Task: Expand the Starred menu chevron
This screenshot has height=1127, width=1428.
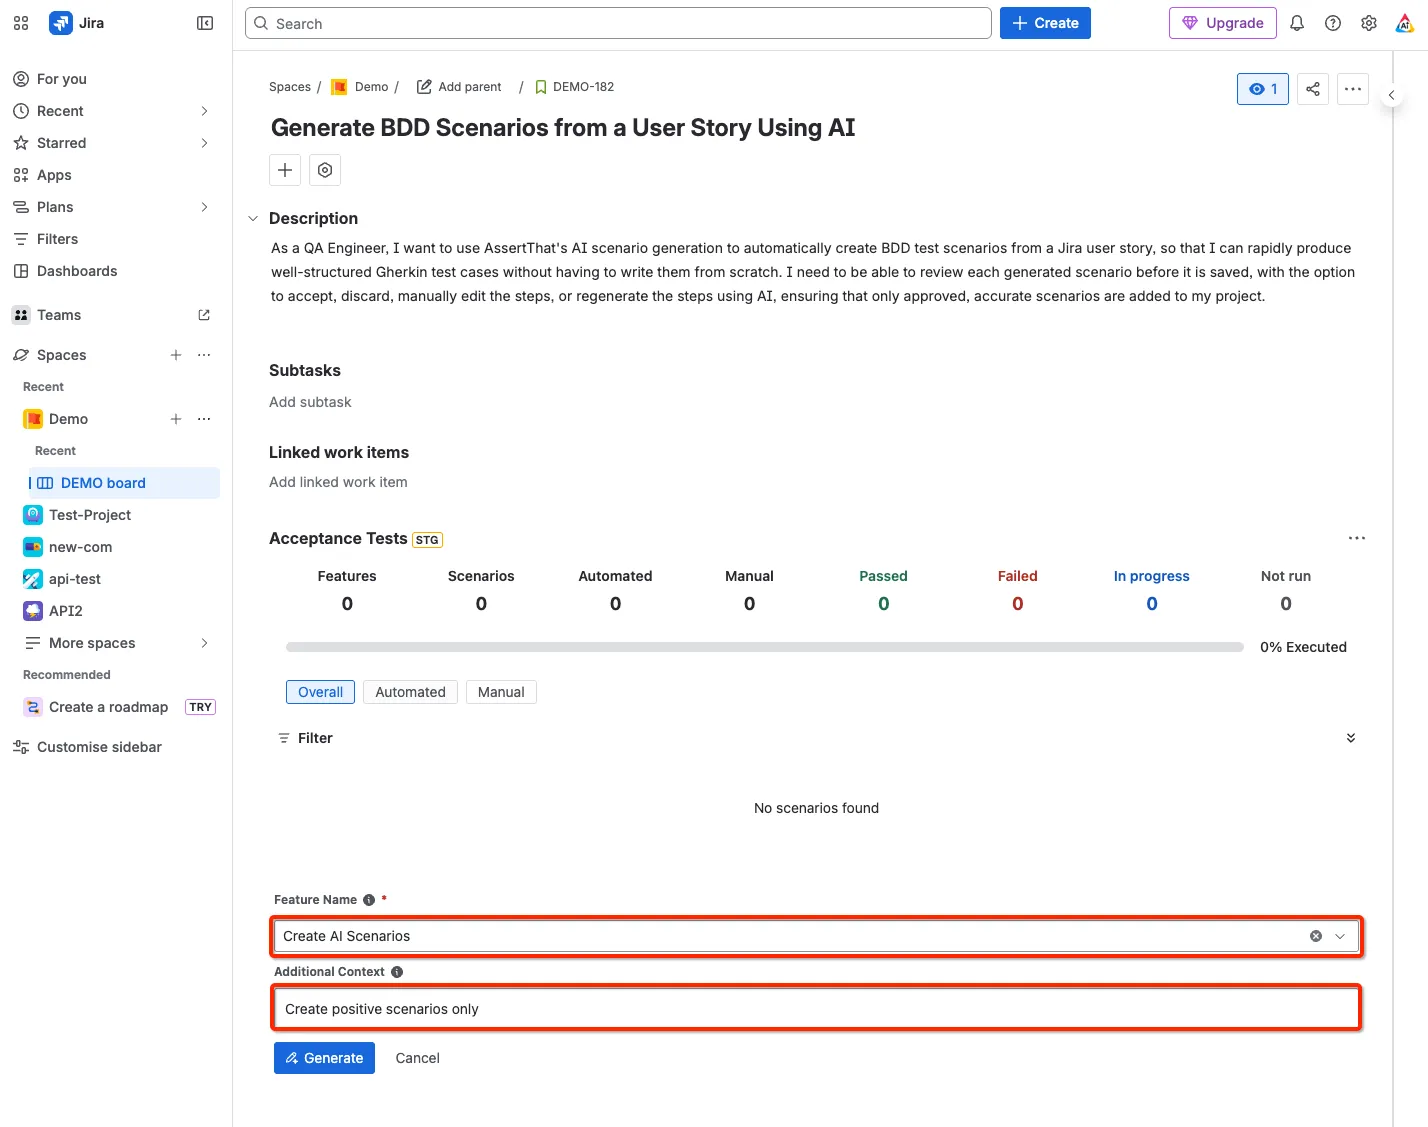Action: (204, 143)
